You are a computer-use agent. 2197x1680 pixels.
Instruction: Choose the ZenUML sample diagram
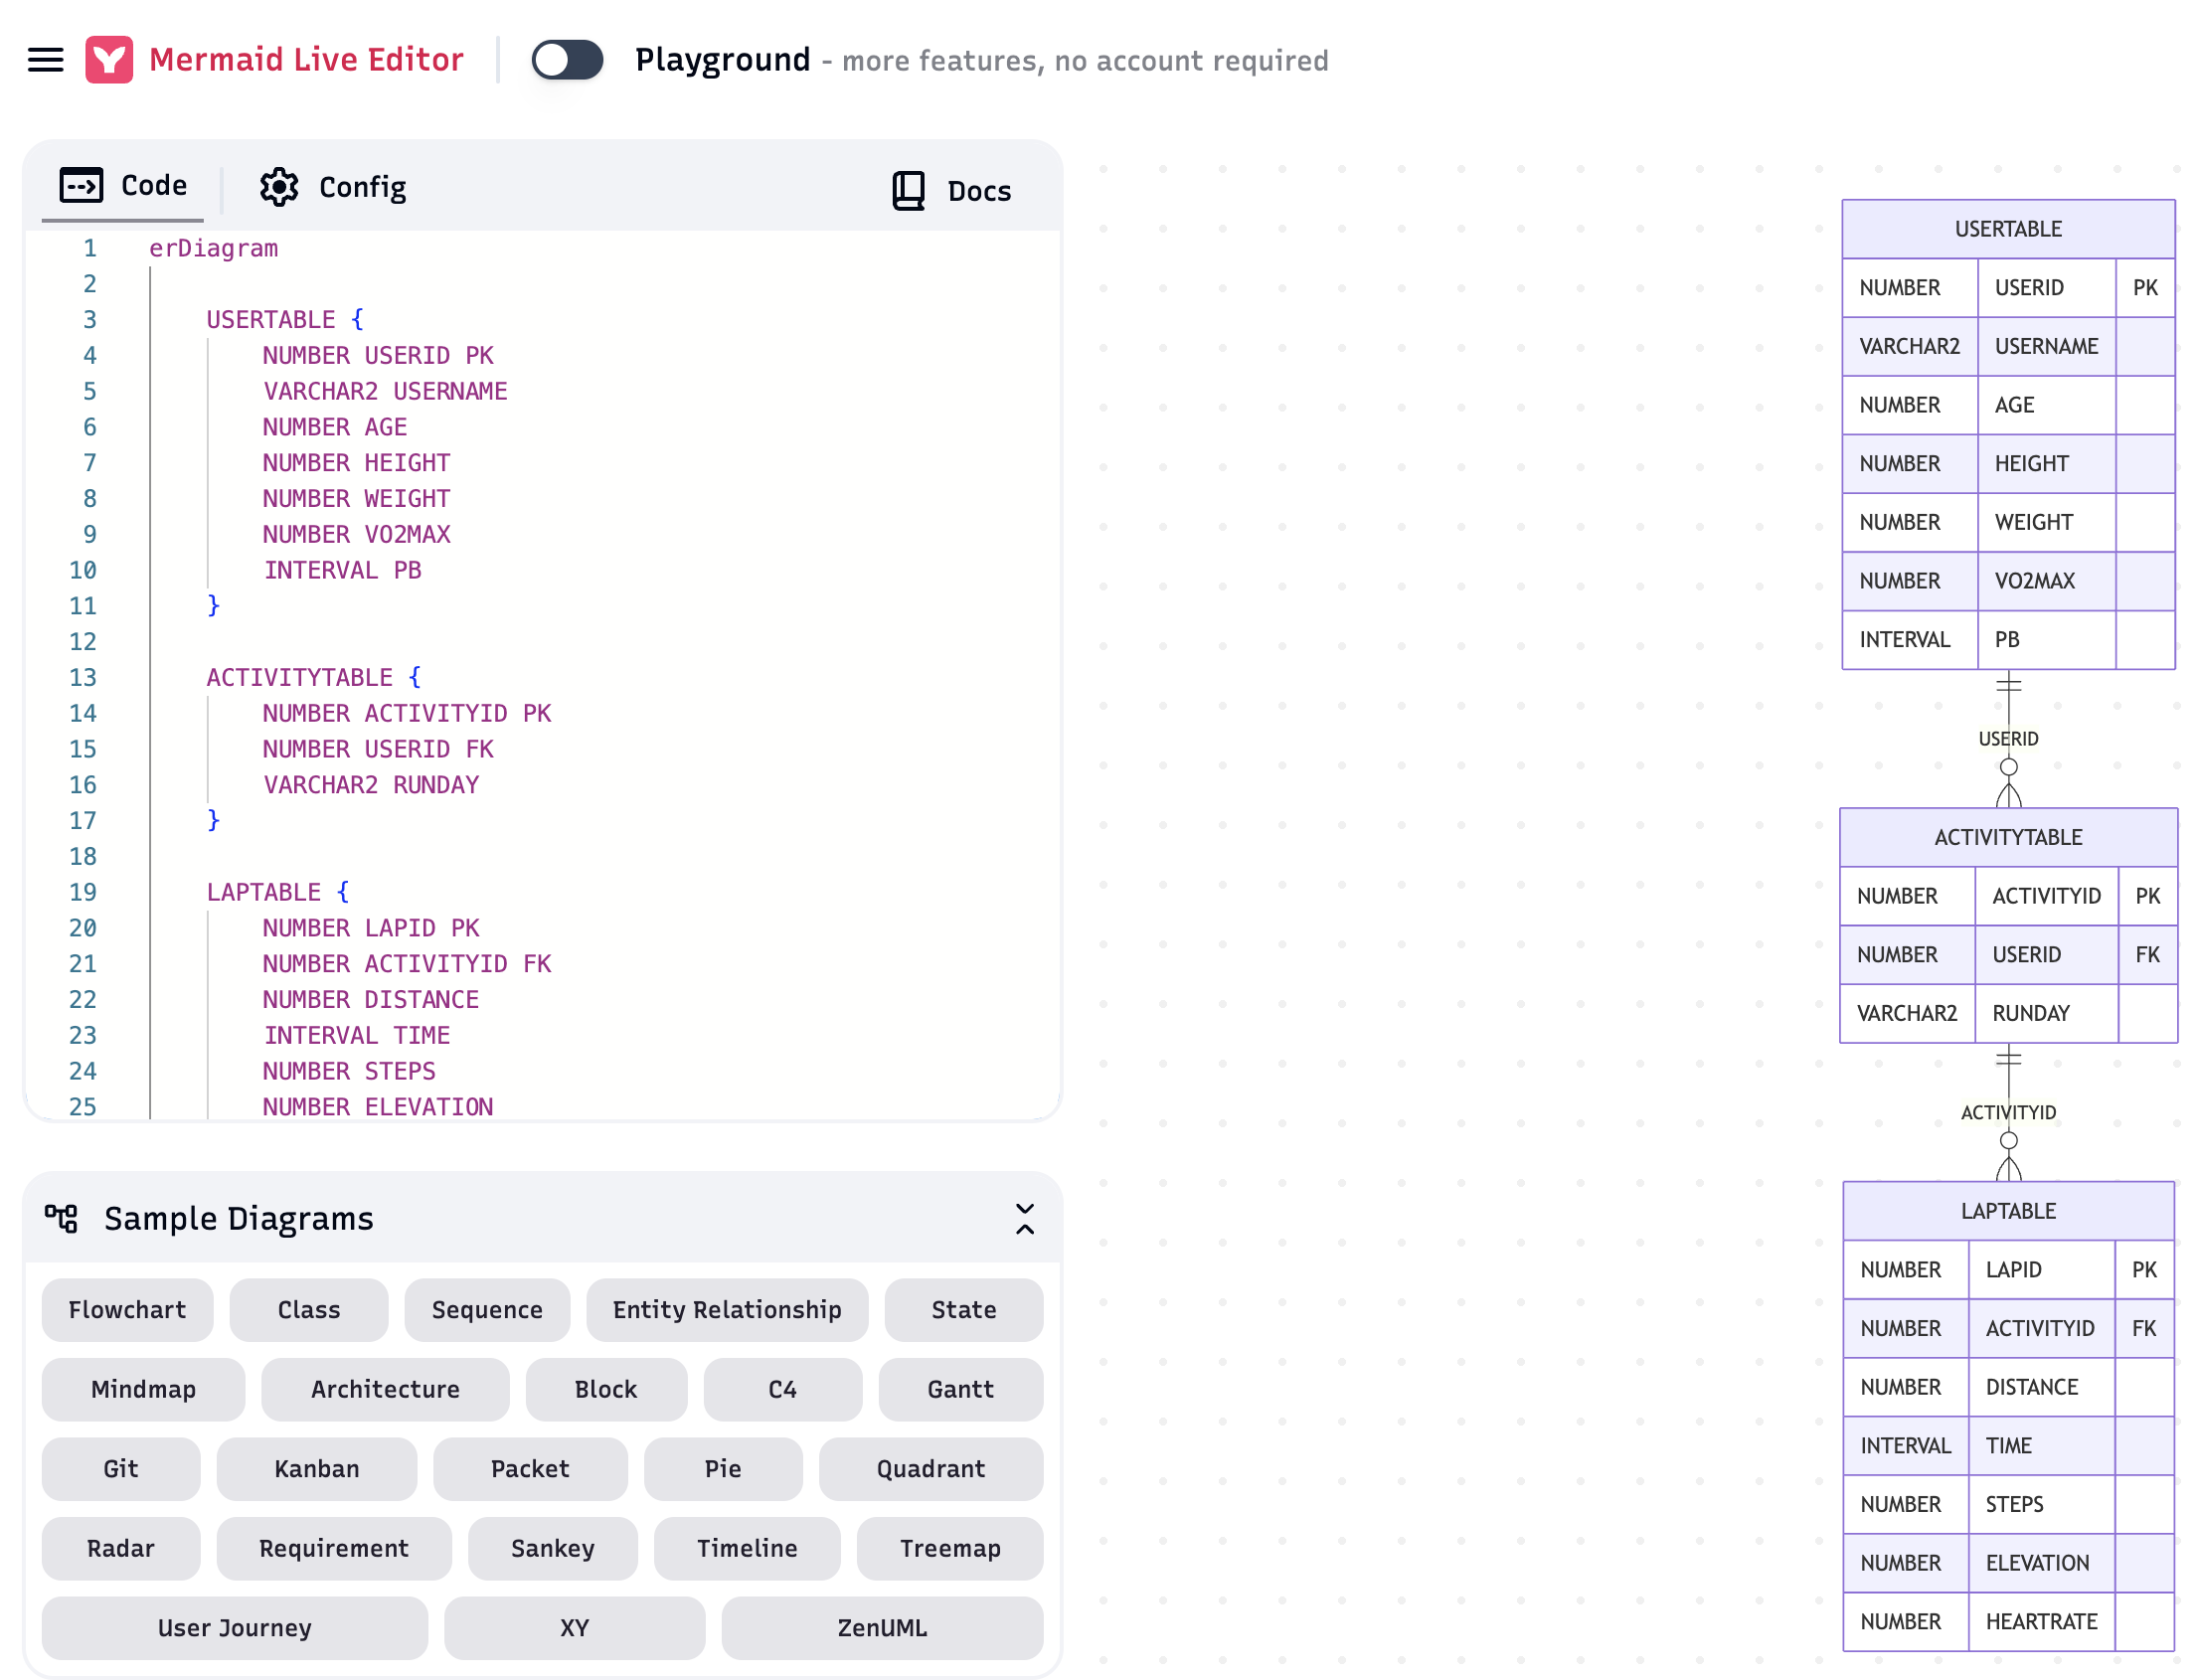click(882, 1628)
